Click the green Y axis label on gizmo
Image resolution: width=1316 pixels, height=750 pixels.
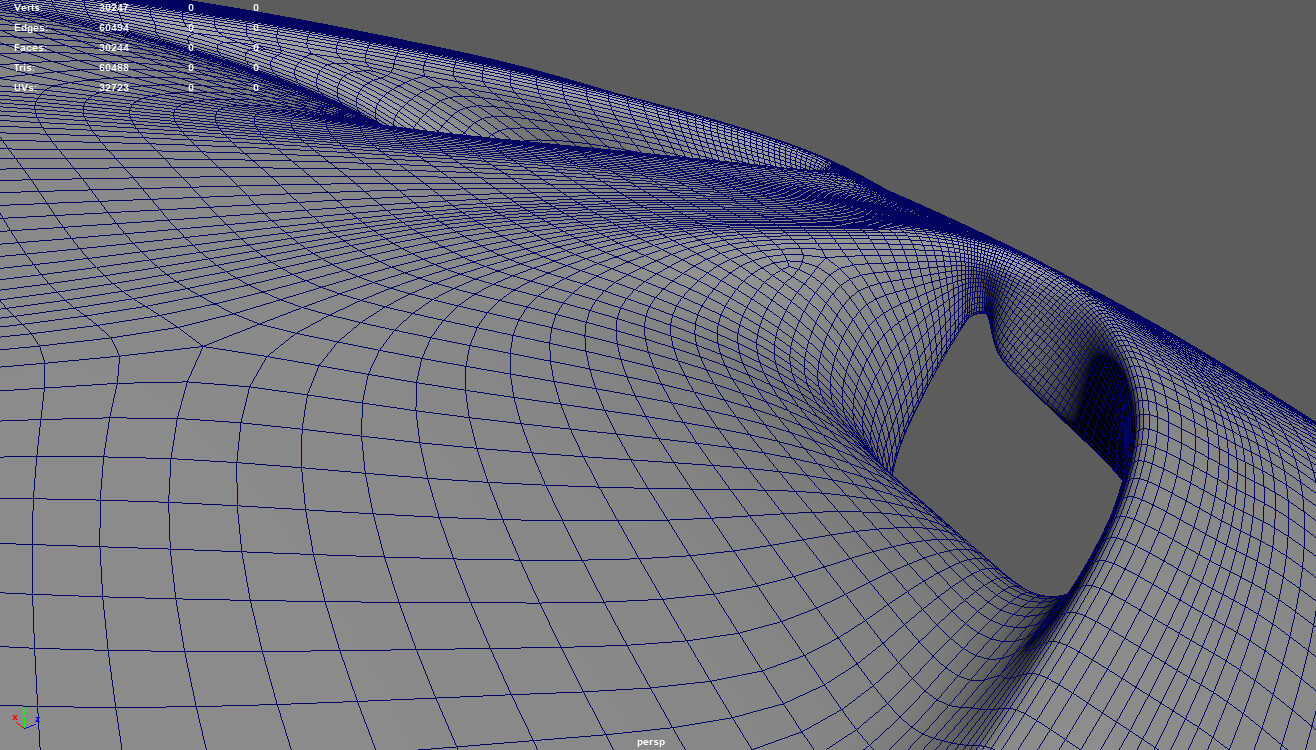click(26, 711)
